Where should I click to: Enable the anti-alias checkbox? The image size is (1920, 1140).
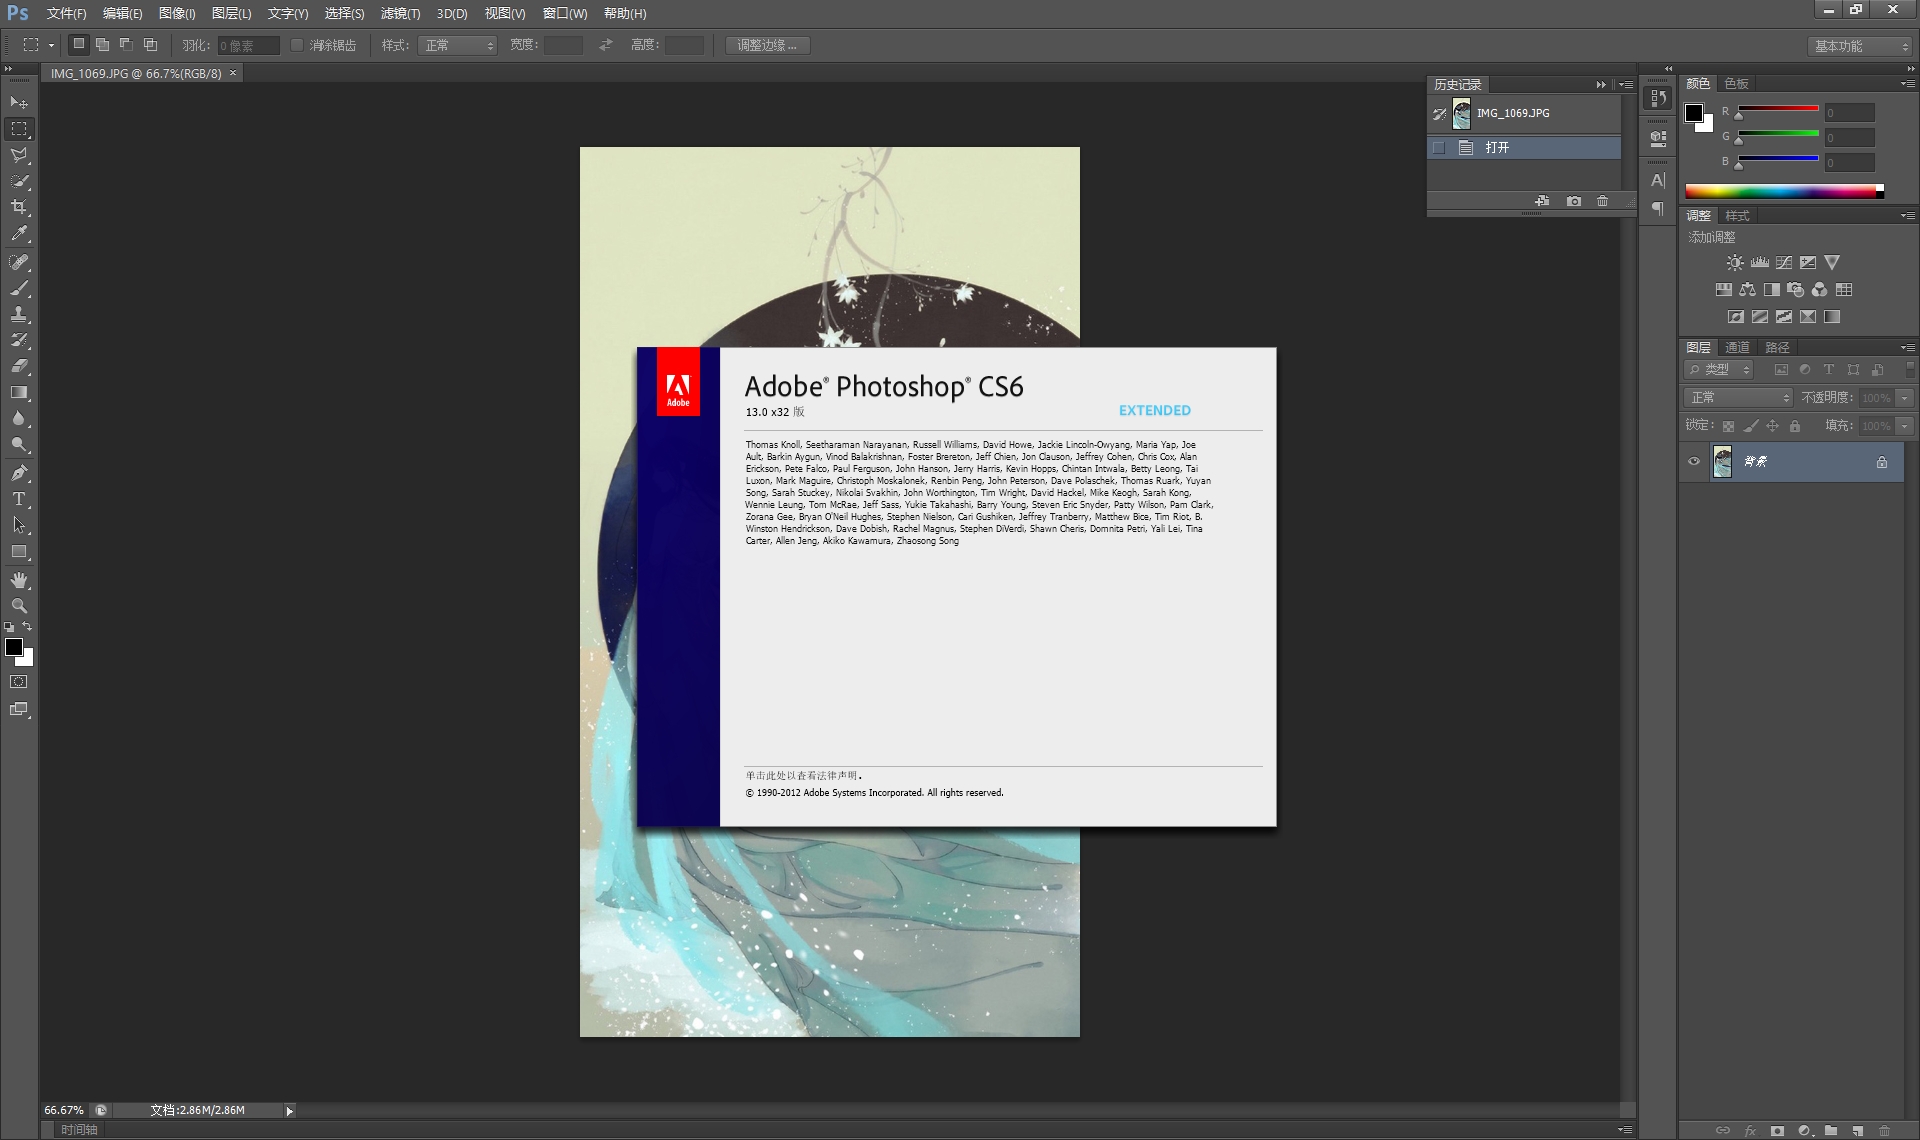point(297,45)
